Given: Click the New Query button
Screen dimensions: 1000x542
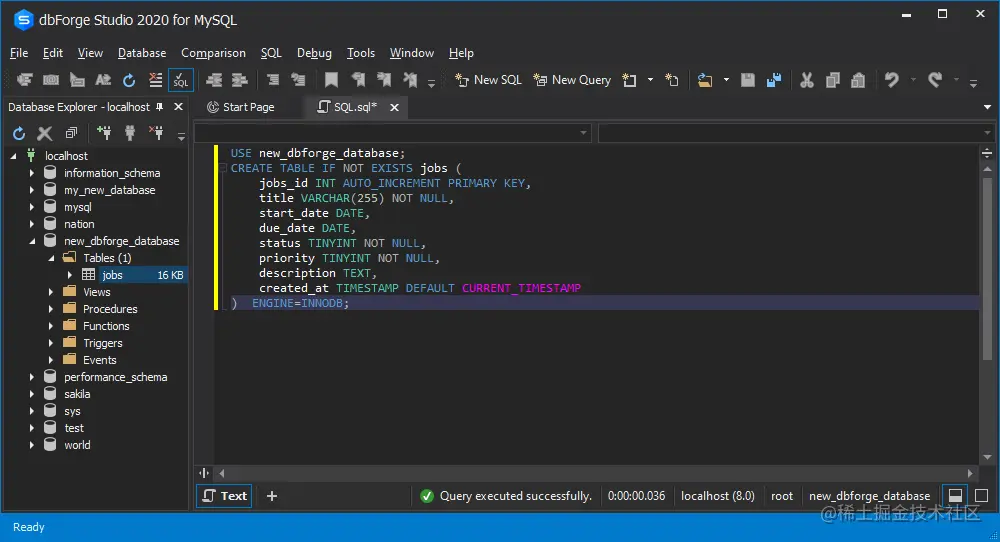Looking at the screenshot, I should point(572,80).
